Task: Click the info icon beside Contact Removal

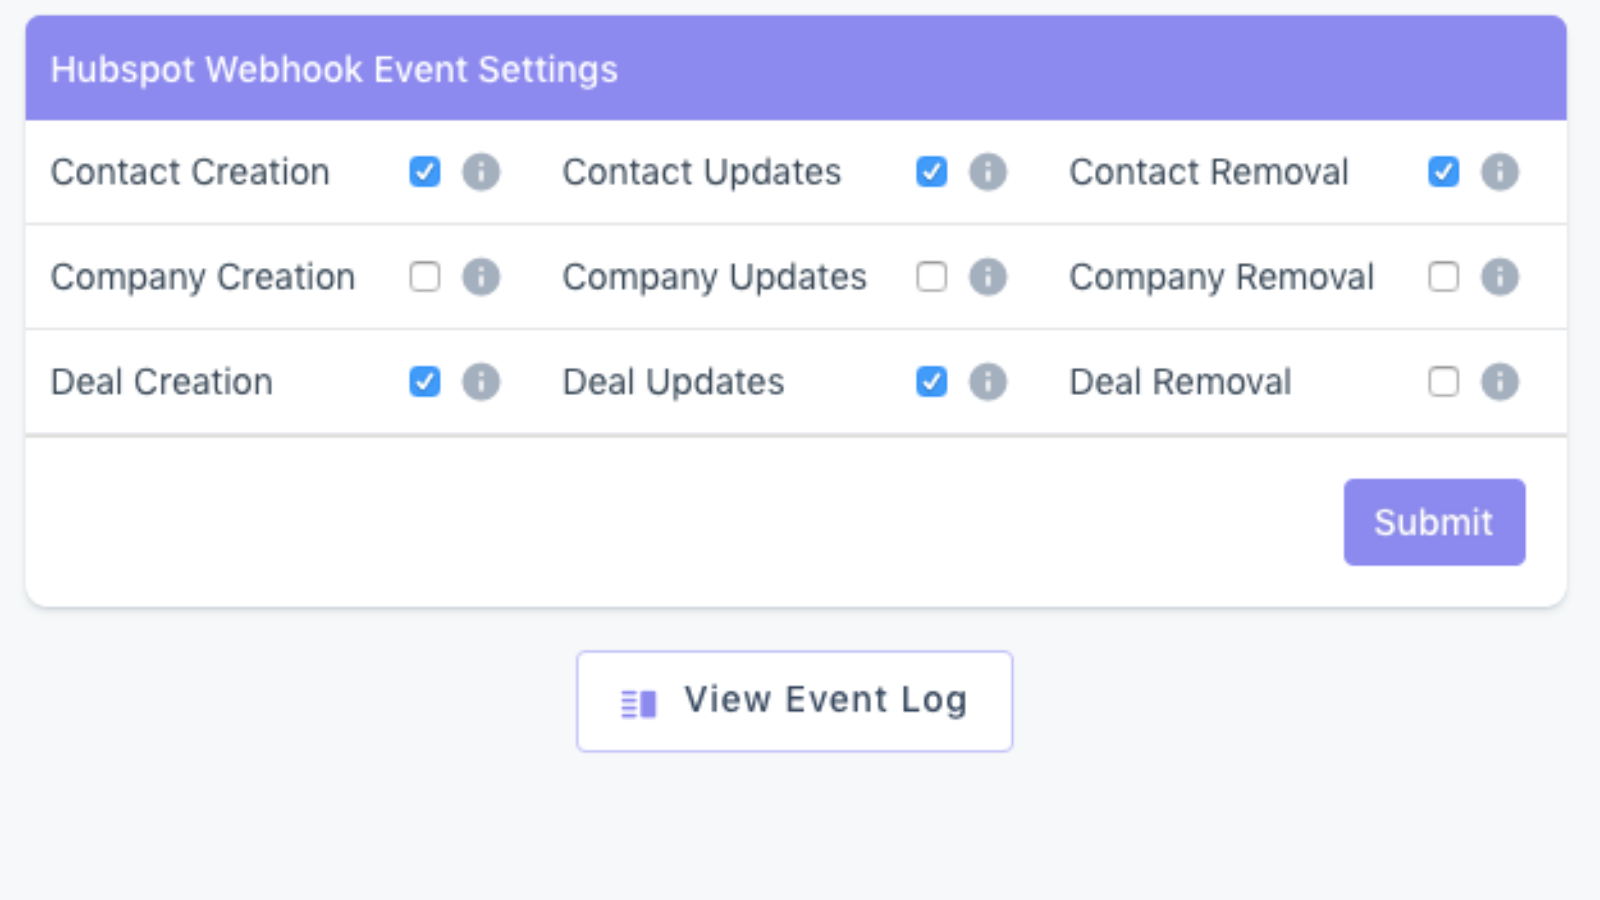Action: pyautogui.click(x=1499, y=172)
